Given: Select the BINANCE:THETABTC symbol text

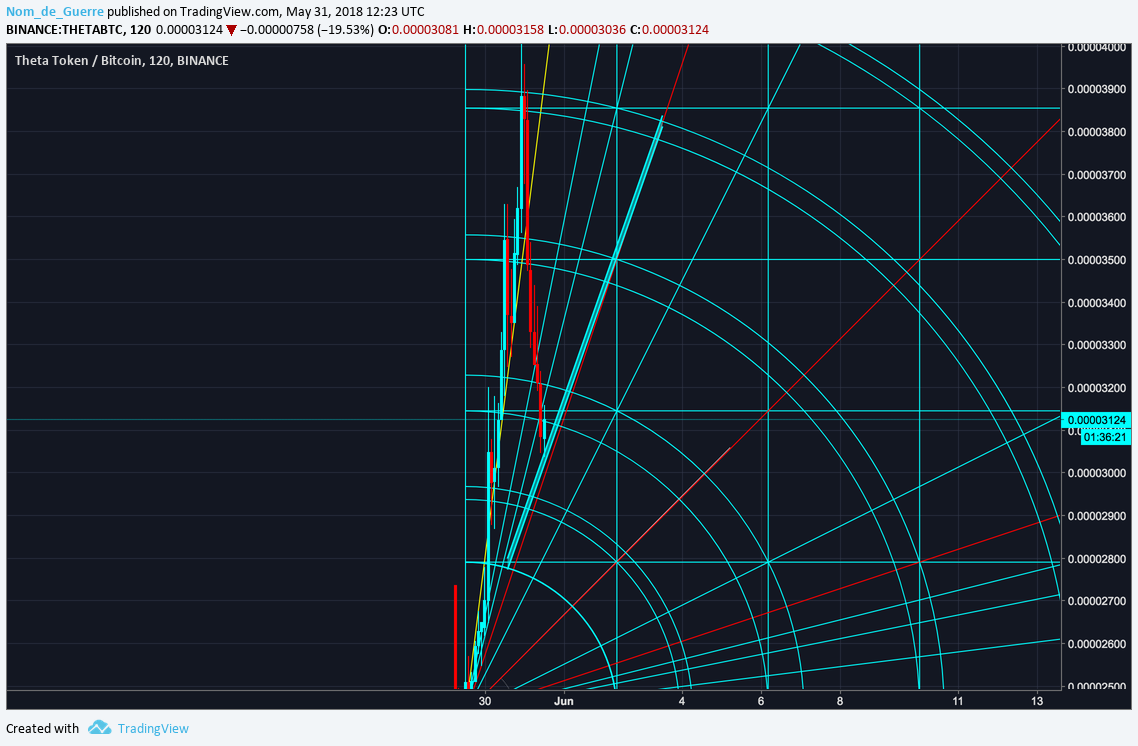Looking at the screenshot, I should [x=66, y=30].
